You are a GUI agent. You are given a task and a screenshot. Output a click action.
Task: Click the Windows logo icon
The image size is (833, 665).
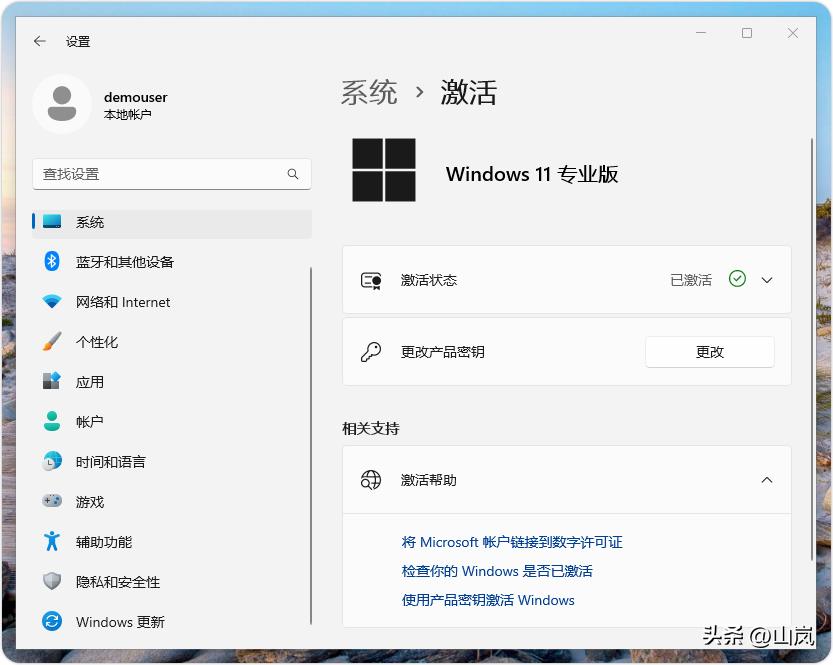pyautogui.click(x=384, y=170)
